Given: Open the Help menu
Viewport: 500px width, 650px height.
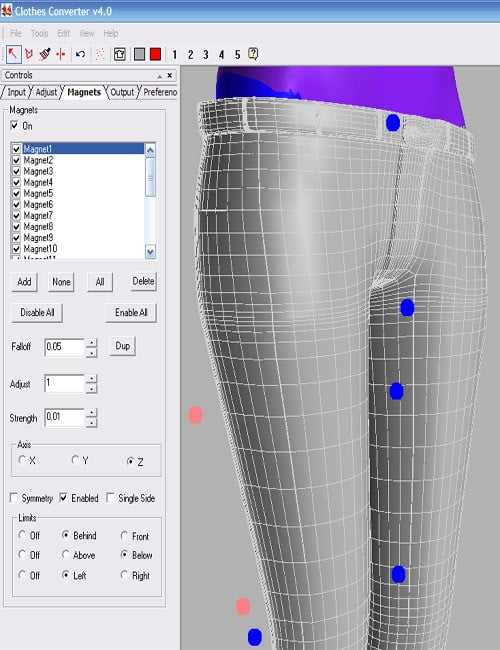Looking at the screenshot, I should 111,33.
